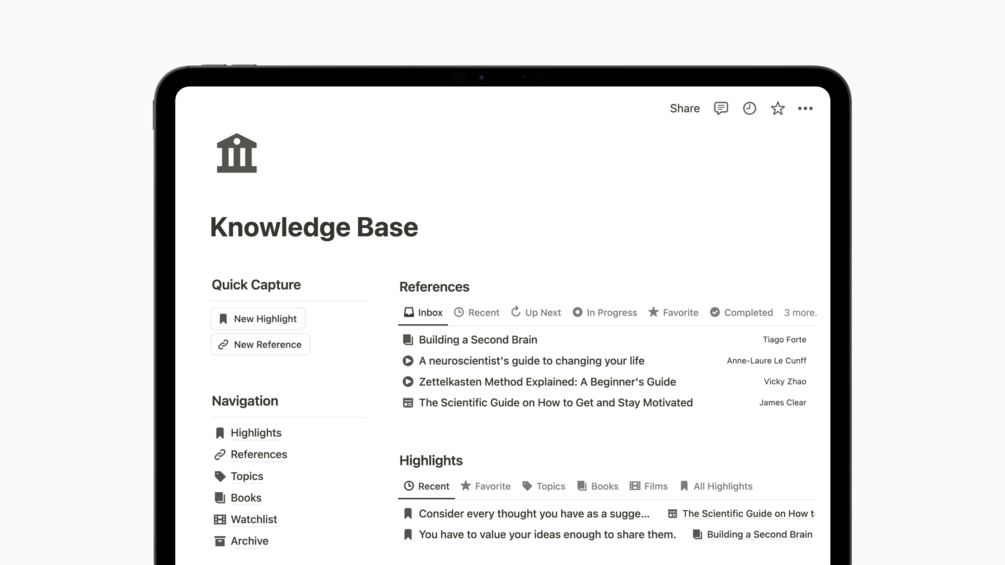The width and height of the screenshot is (1005, 565).
Task: Open References in Navigation list
Action: 259,454
